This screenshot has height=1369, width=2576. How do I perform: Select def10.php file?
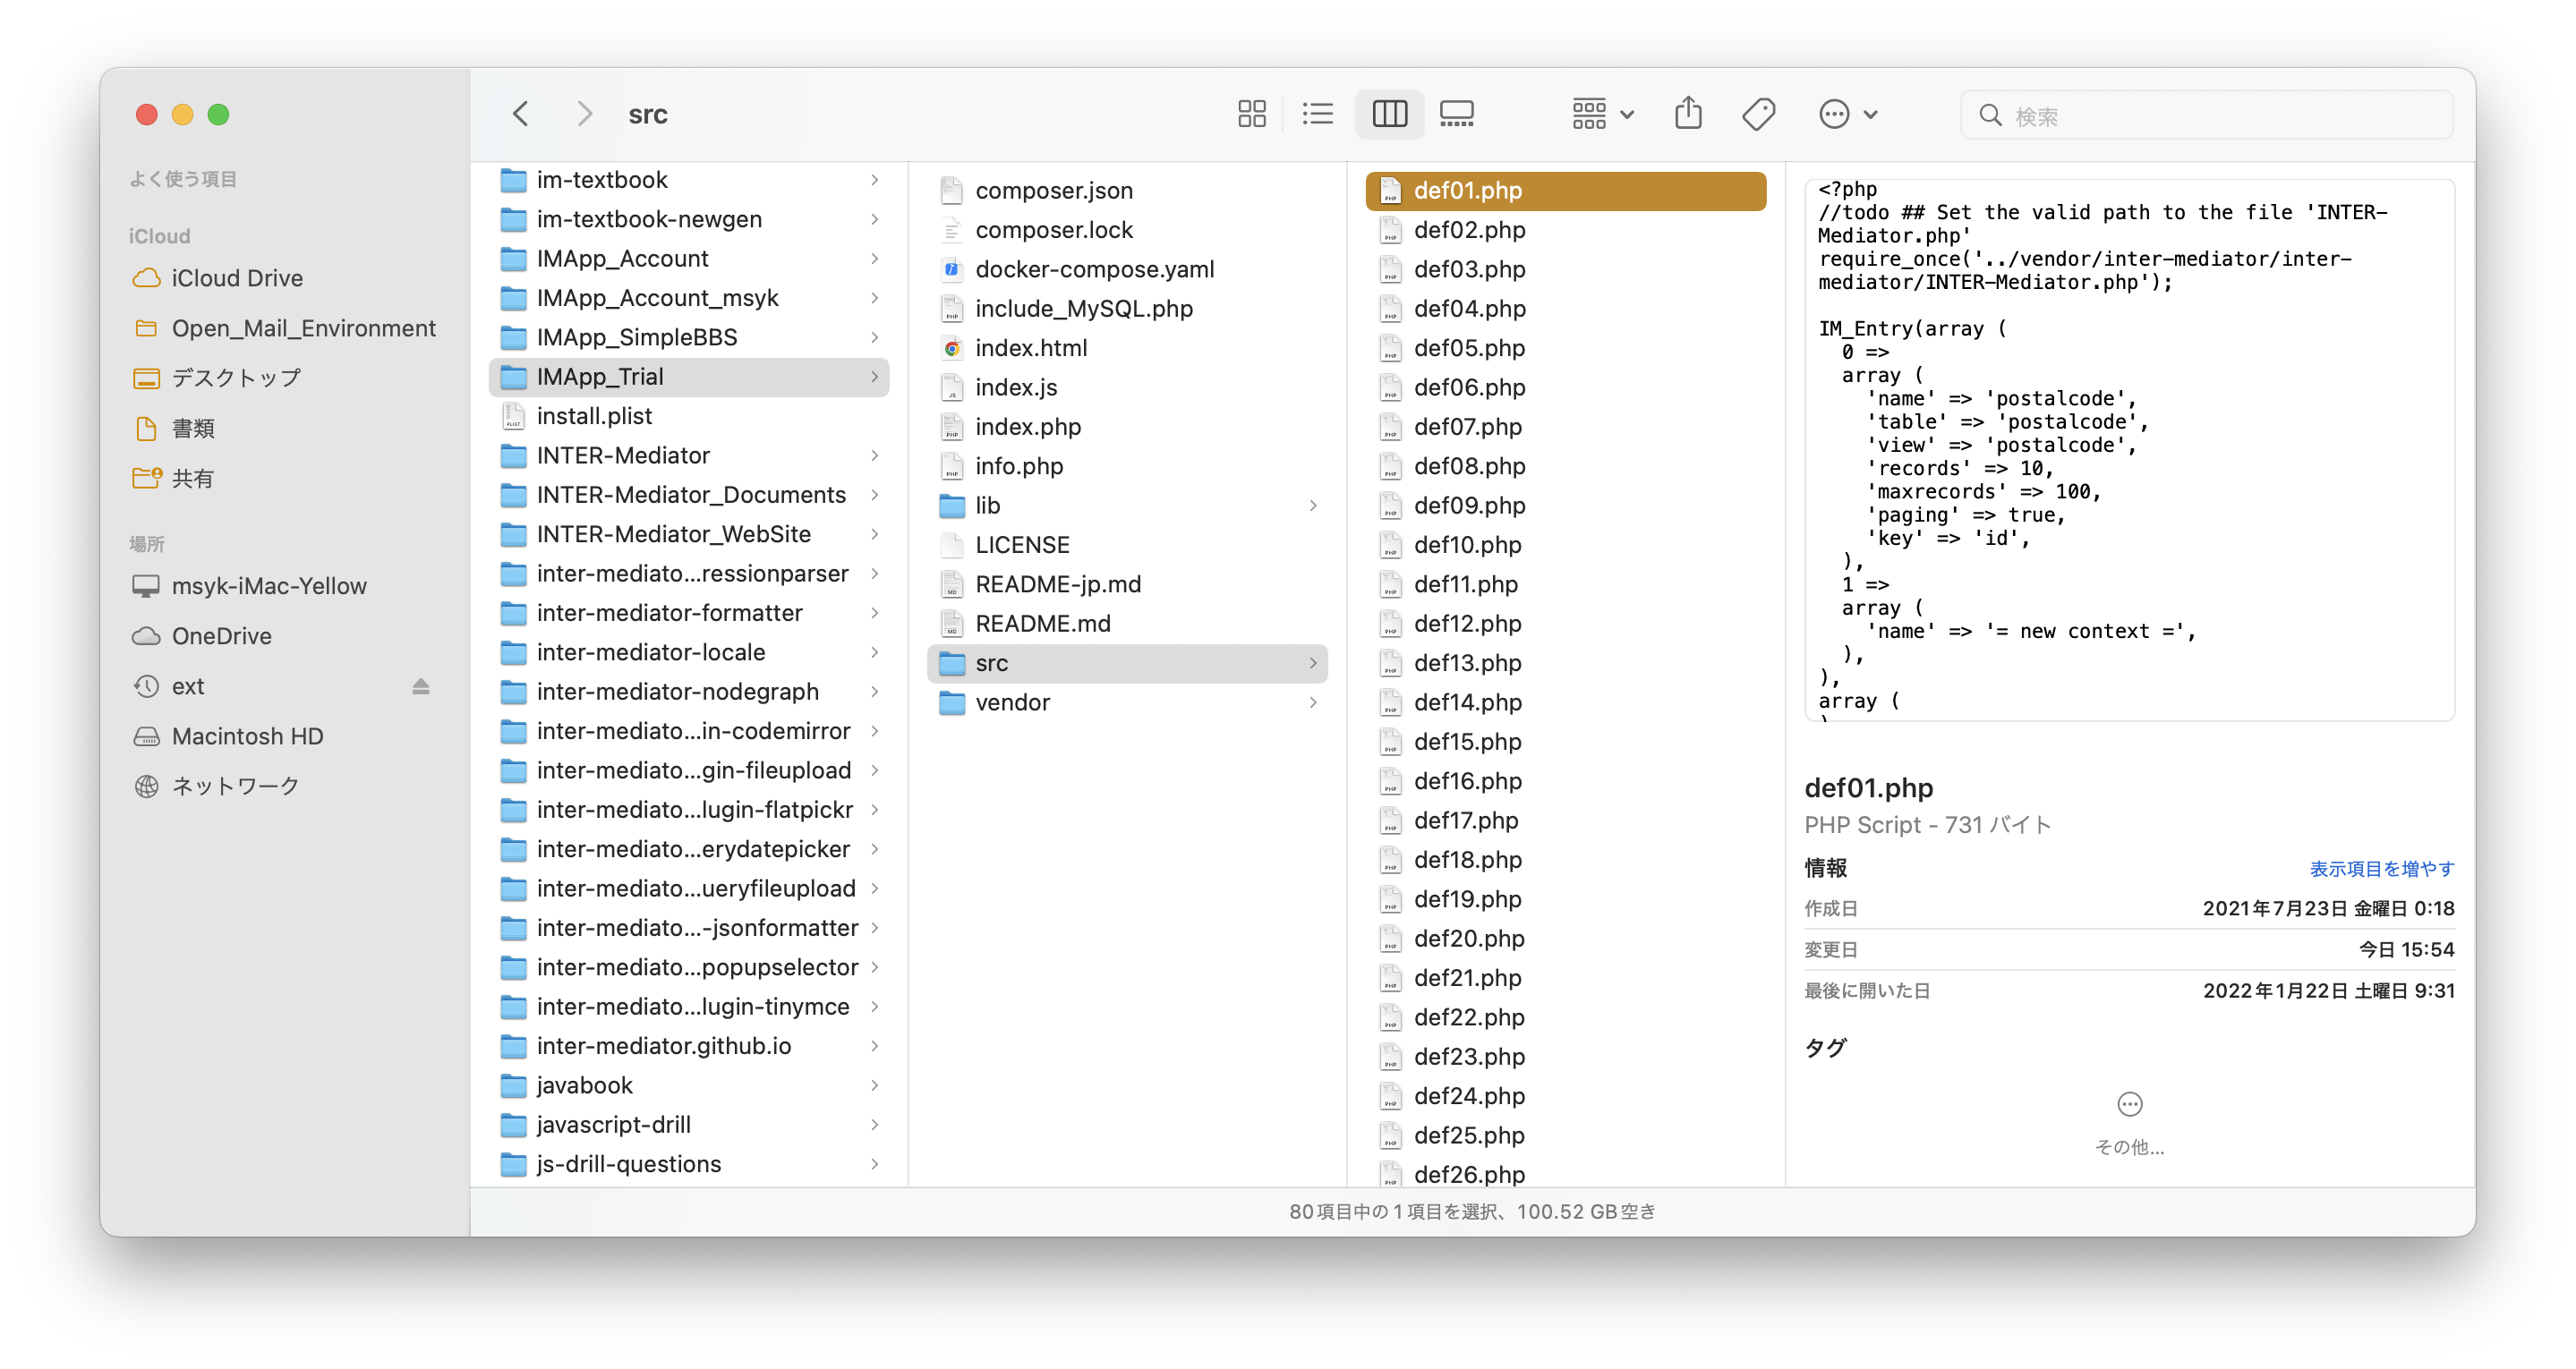click(x=1565, y=544)
